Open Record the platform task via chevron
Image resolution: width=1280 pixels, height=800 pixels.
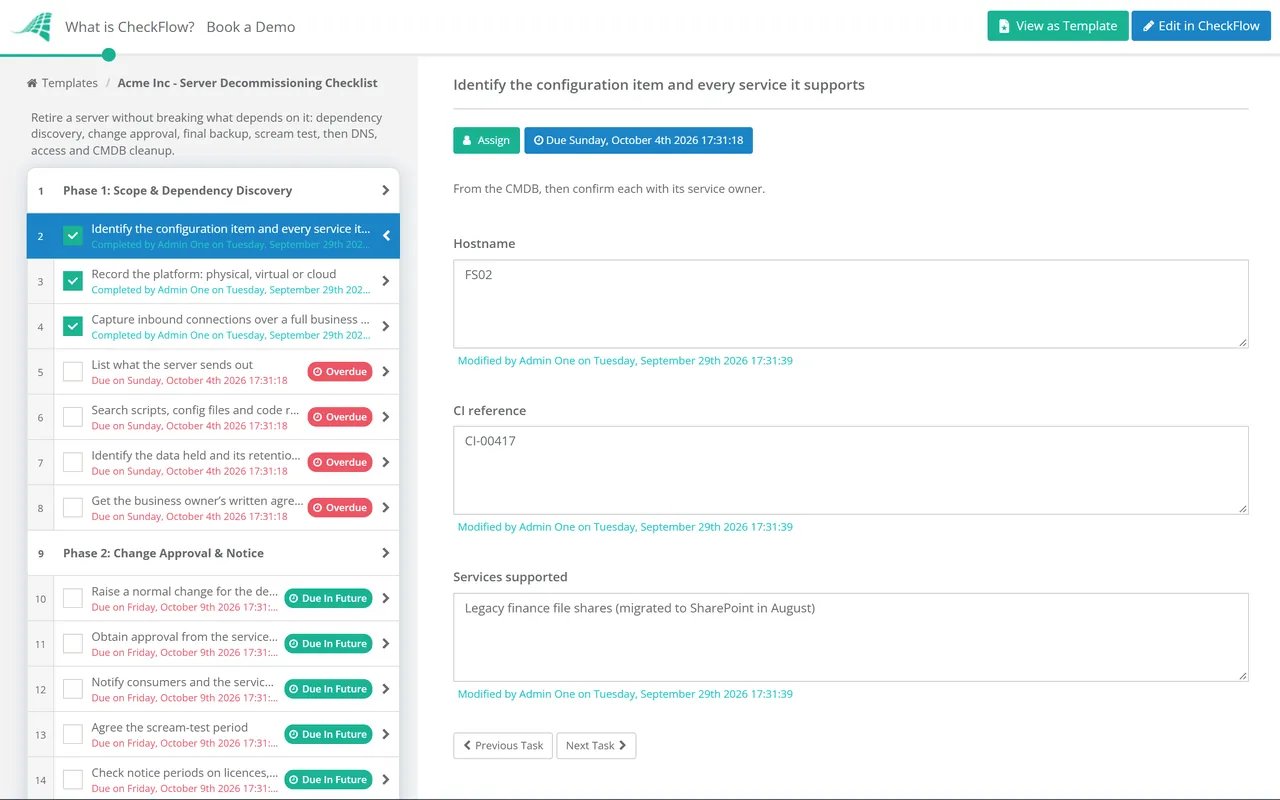386,281
